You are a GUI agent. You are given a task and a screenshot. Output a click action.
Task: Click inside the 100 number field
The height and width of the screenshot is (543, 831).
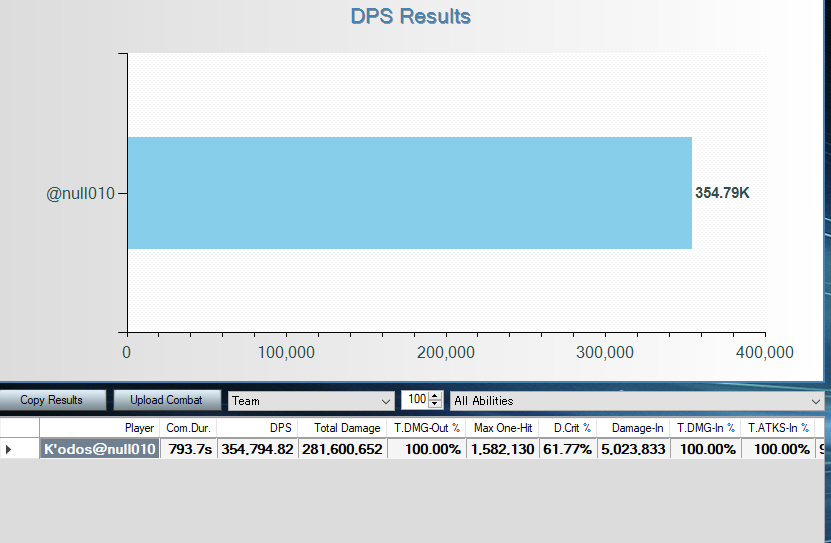414,400
